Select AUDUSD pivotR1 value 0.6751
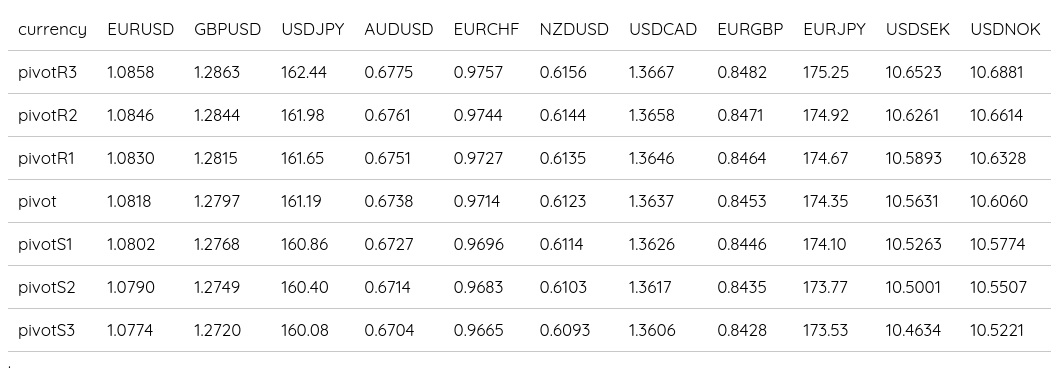The image size is (1056, 380). pyautogui.click(x=387, y=158)
